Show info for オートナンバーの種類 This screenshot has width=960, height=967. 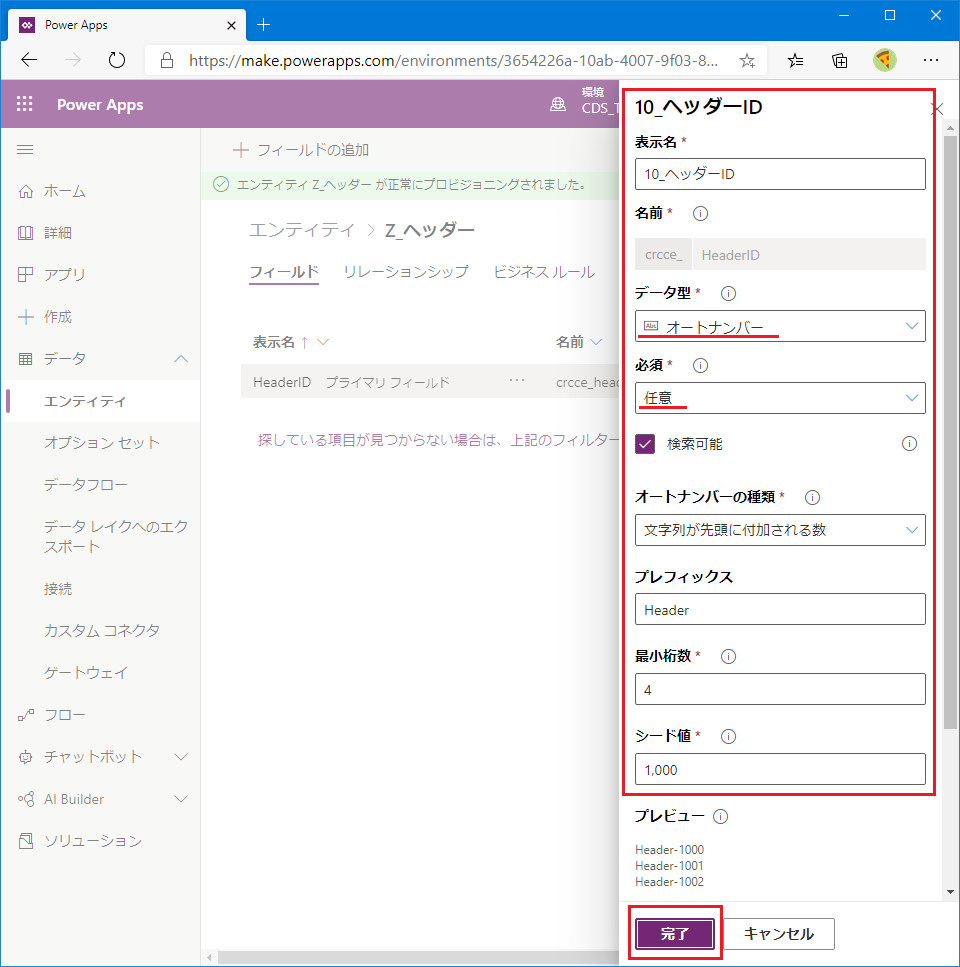813,498
